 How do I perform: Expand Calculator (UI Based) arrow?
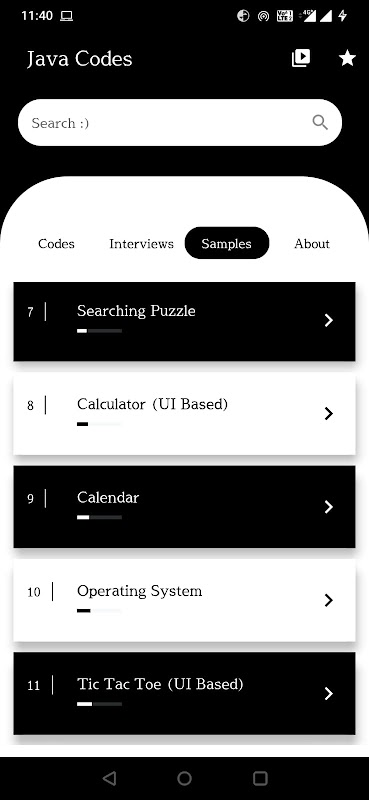click(x=329, y=414)
